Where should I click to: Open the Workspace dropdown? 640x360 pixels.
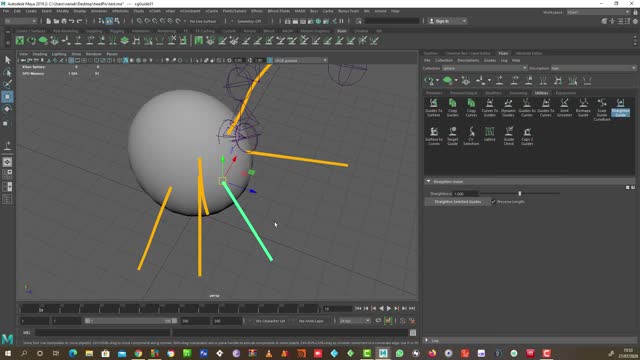point(598,12)
